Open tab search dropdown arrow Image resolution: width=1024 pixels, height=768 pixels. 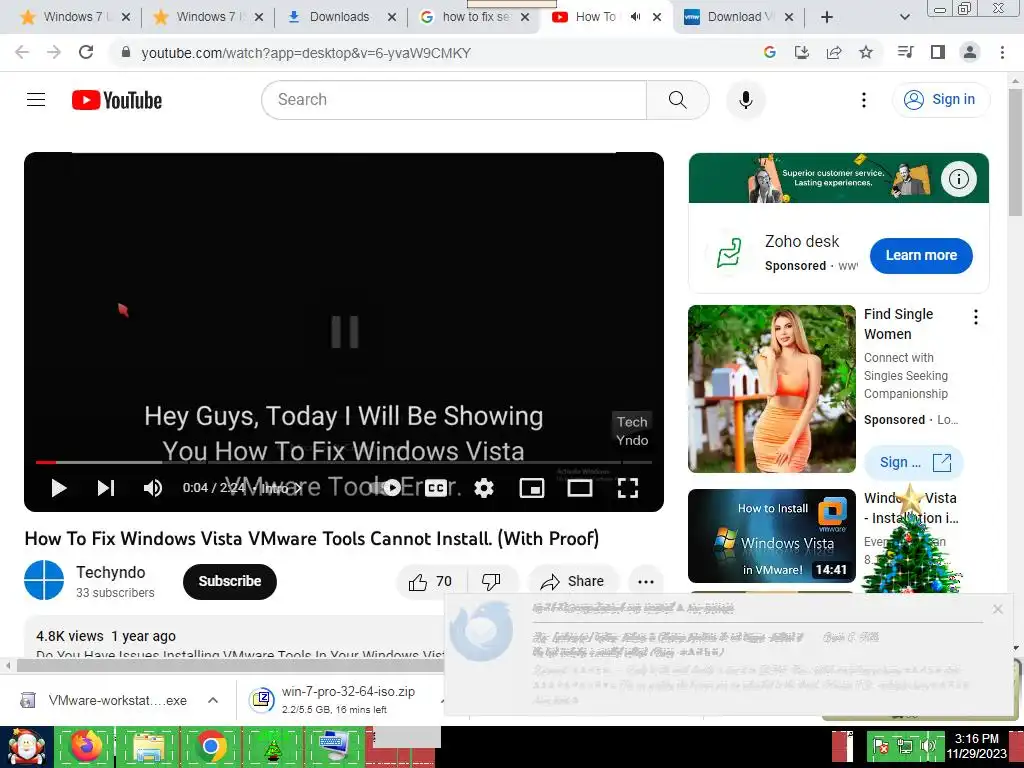click(904, 17)
